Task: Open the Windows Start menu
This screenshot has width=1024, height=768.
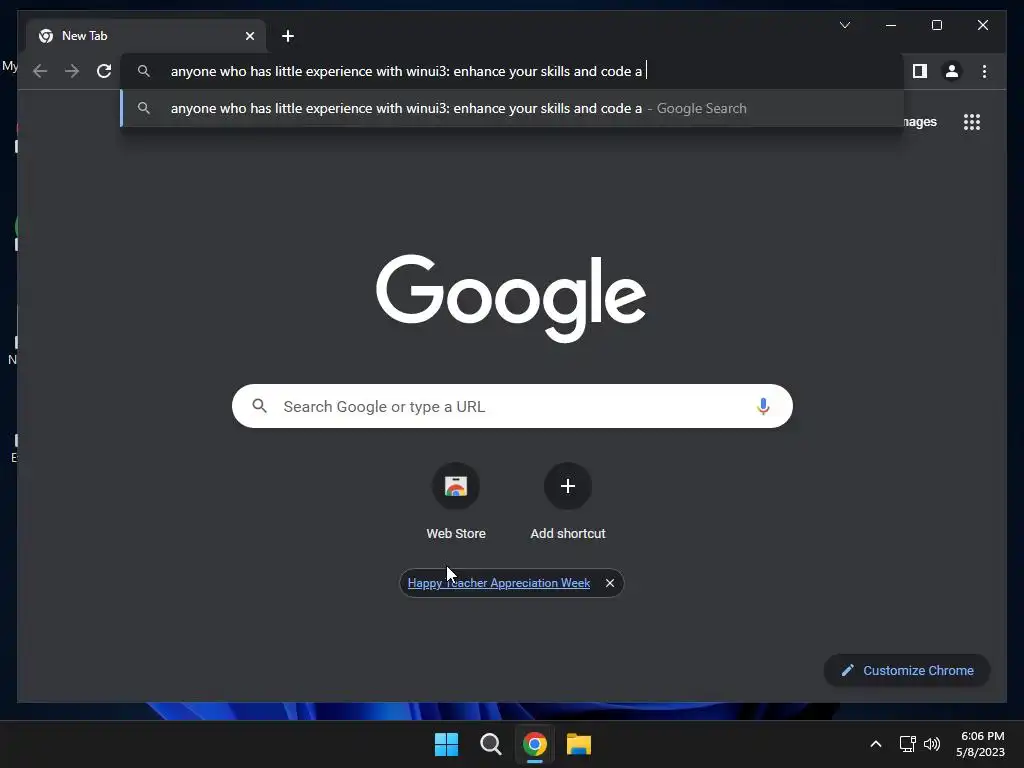Action: click(x=447, y=744)
